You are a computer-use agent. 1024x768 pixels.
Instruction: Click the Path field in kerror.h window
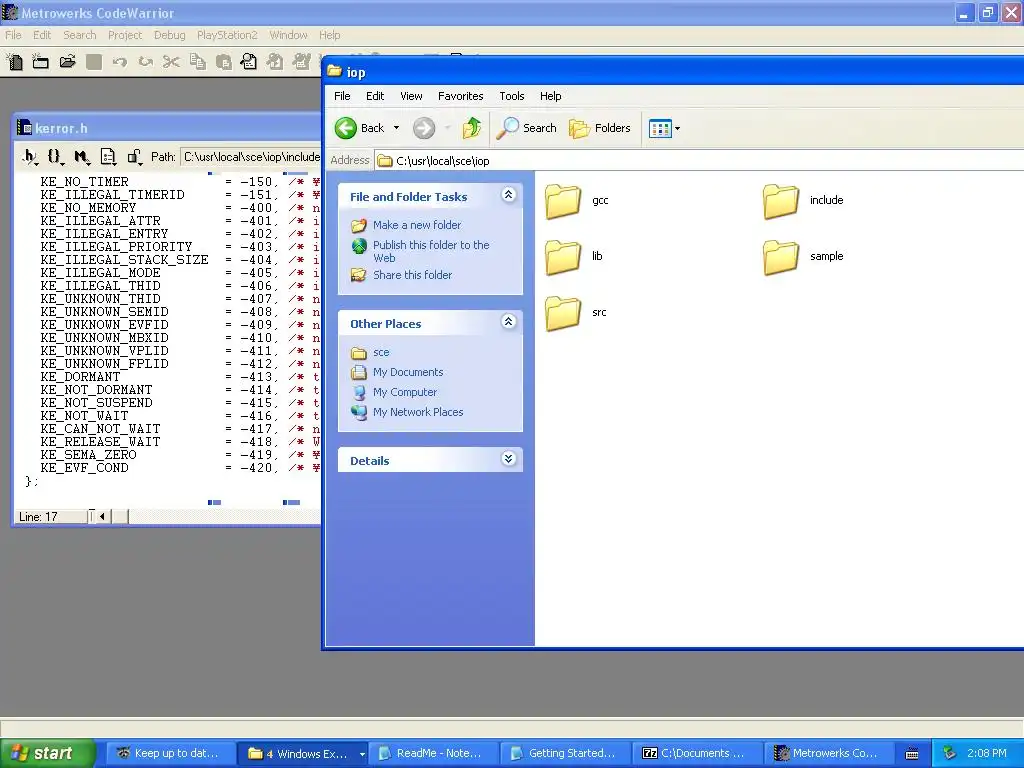[x=251, y=157]
